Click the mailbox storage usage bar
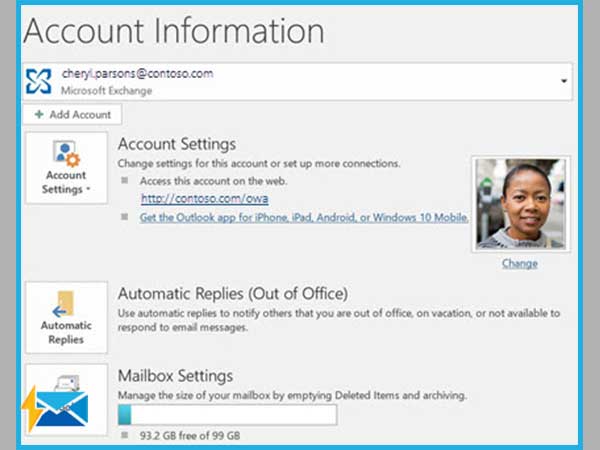Viewport: 600px width, 450px height. pyautogui.click(x=227, y=415)
